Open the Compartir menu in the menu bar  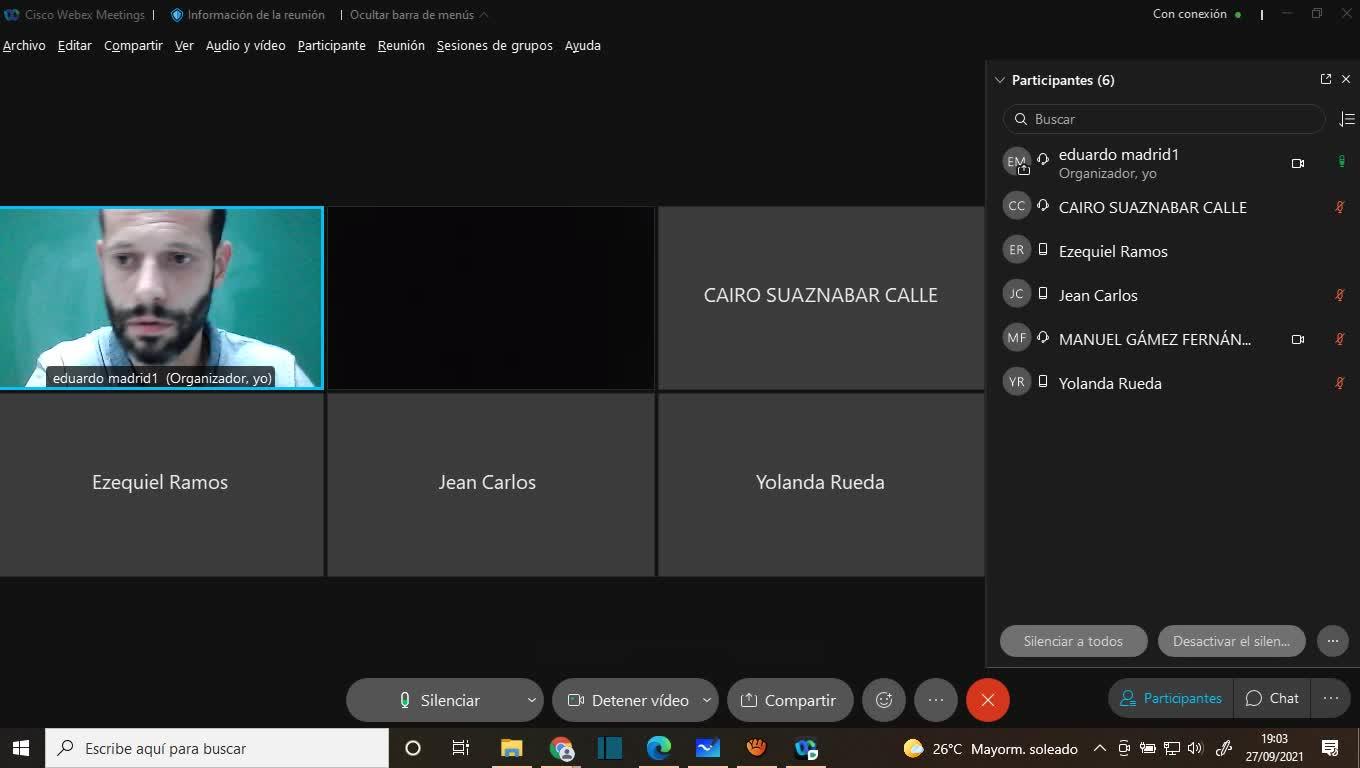pos(133,45)
